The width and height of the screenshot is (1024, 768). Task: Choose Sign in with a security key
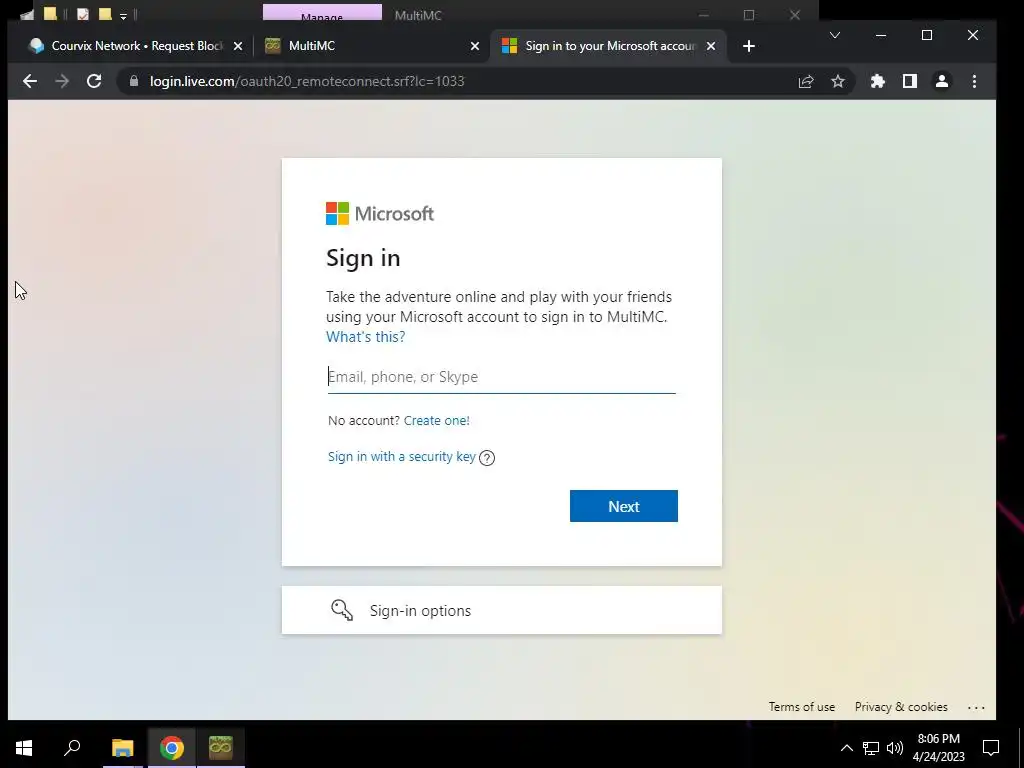tap(402, 456)
